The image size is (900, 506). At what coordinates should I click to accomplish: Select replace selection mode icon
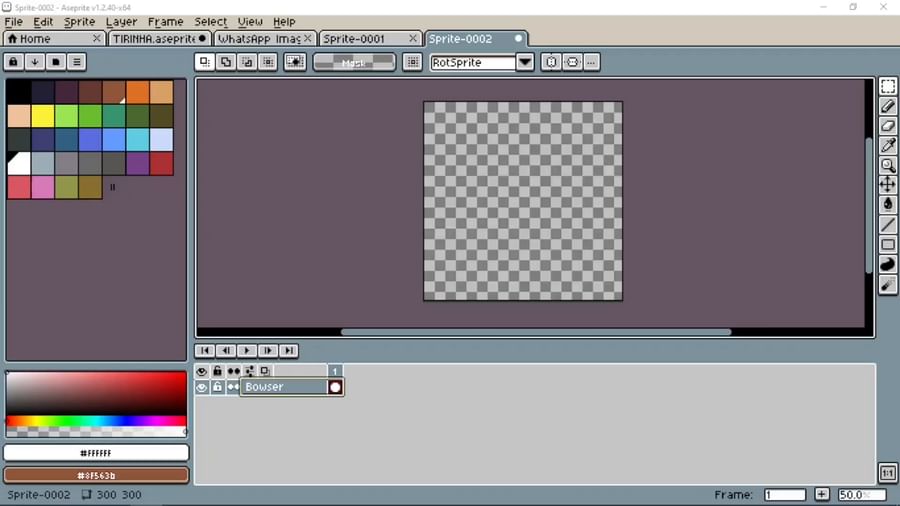click(x=205, y=61)
